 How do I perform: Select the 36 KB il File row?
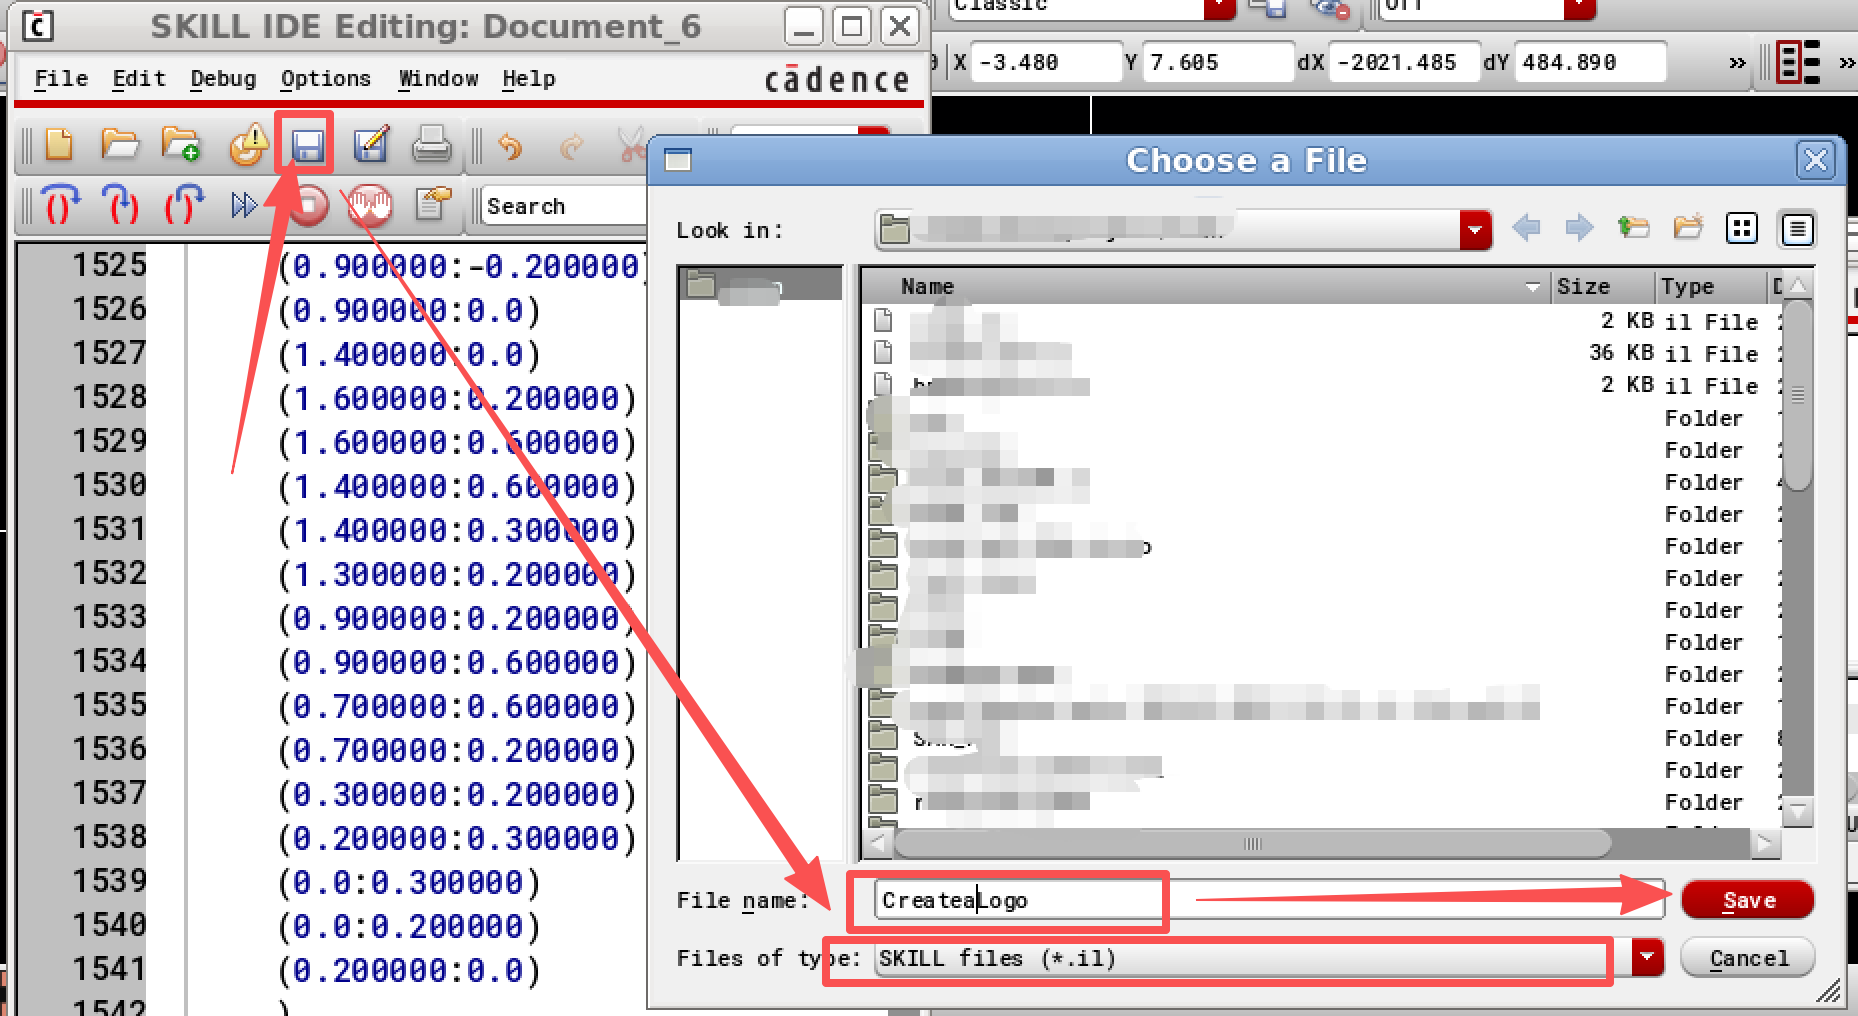click(1322, 353)
